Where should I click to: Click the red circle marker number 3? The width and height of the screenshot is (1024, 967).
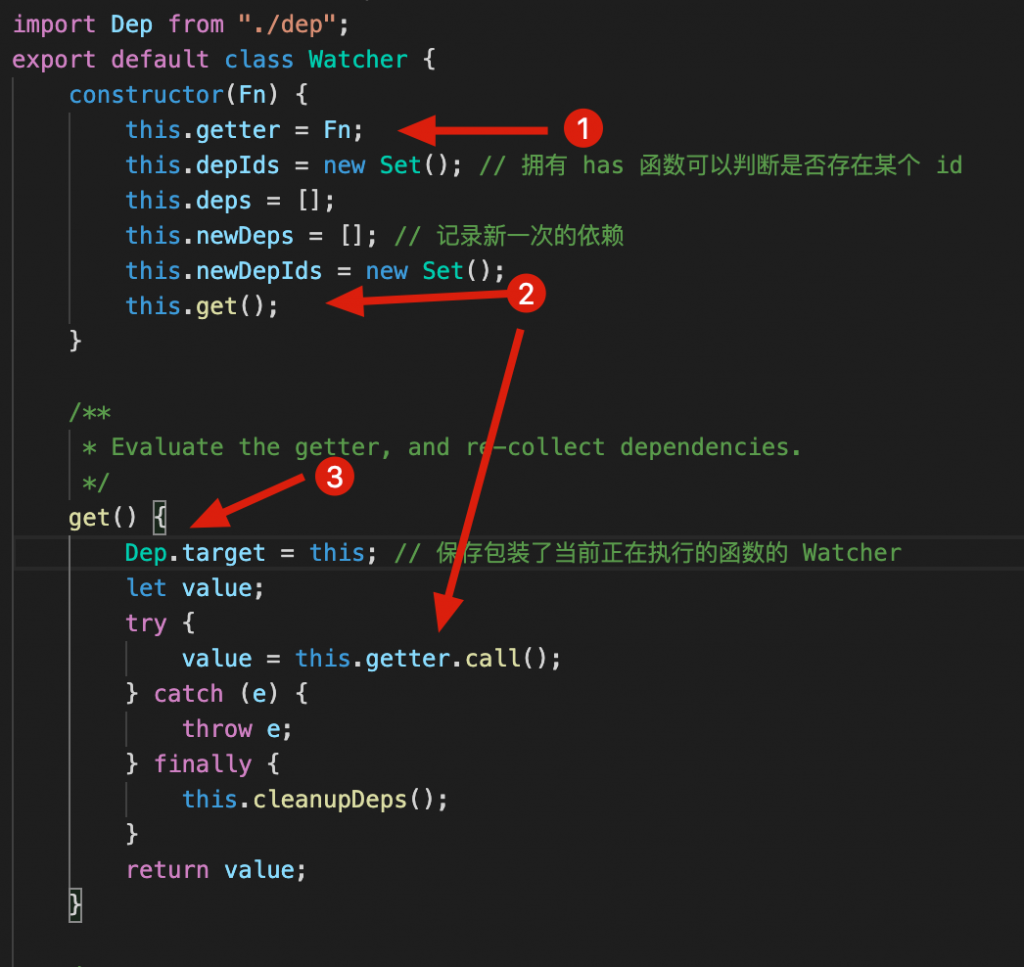click(334, 477)
